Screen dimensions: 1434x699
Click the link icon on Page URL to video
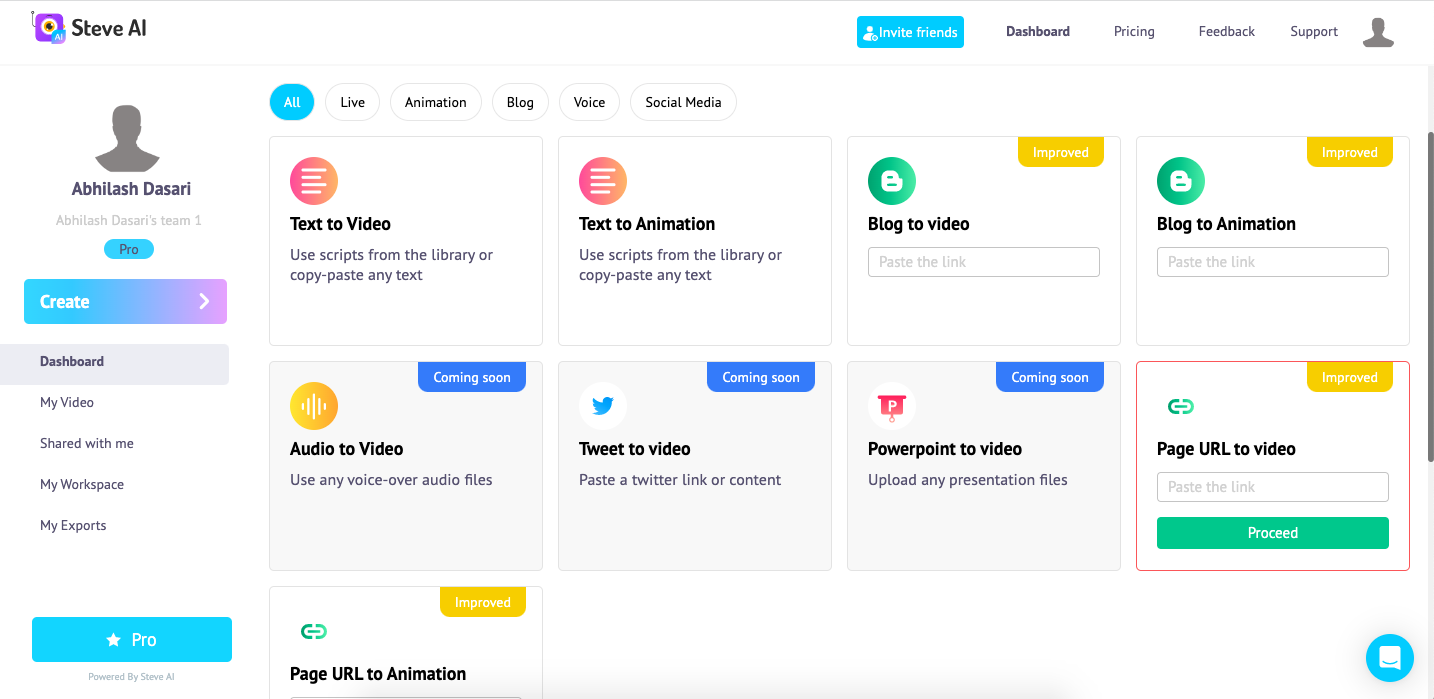pyautogui.click(x=1180, y=406)
